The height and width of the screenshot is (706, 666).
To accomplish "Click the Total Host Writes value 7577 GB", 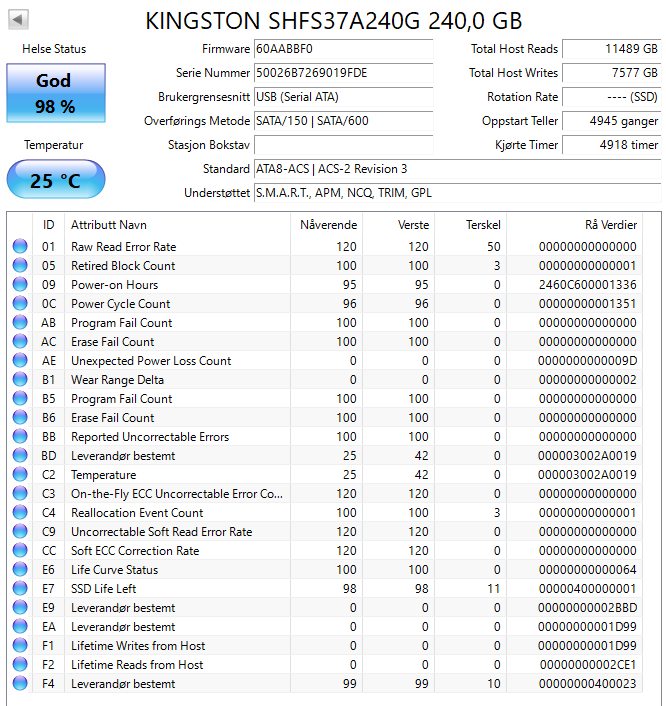I will point(612,73).
